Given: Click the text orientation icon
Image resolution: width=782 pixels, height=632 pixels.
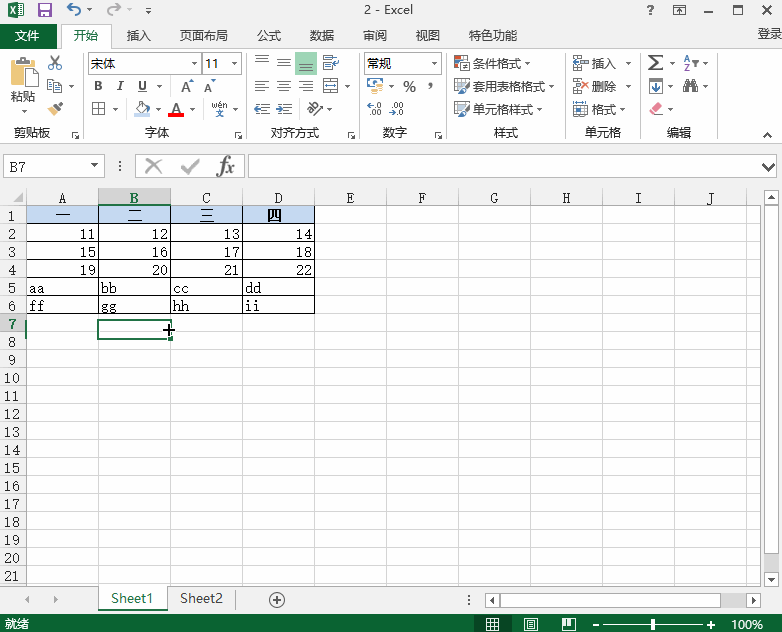Looking at the screenshot, I should tap(315, 109).
